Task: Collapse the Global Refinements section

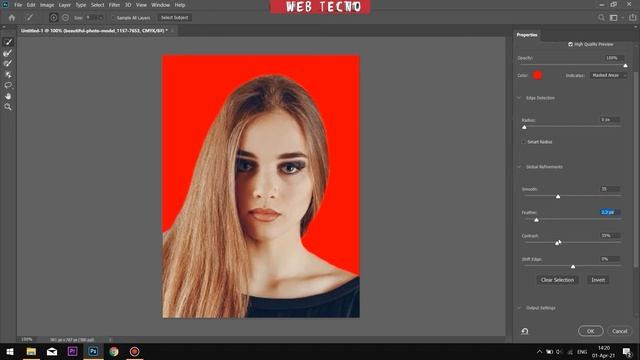Action: (x=519, y=167)
